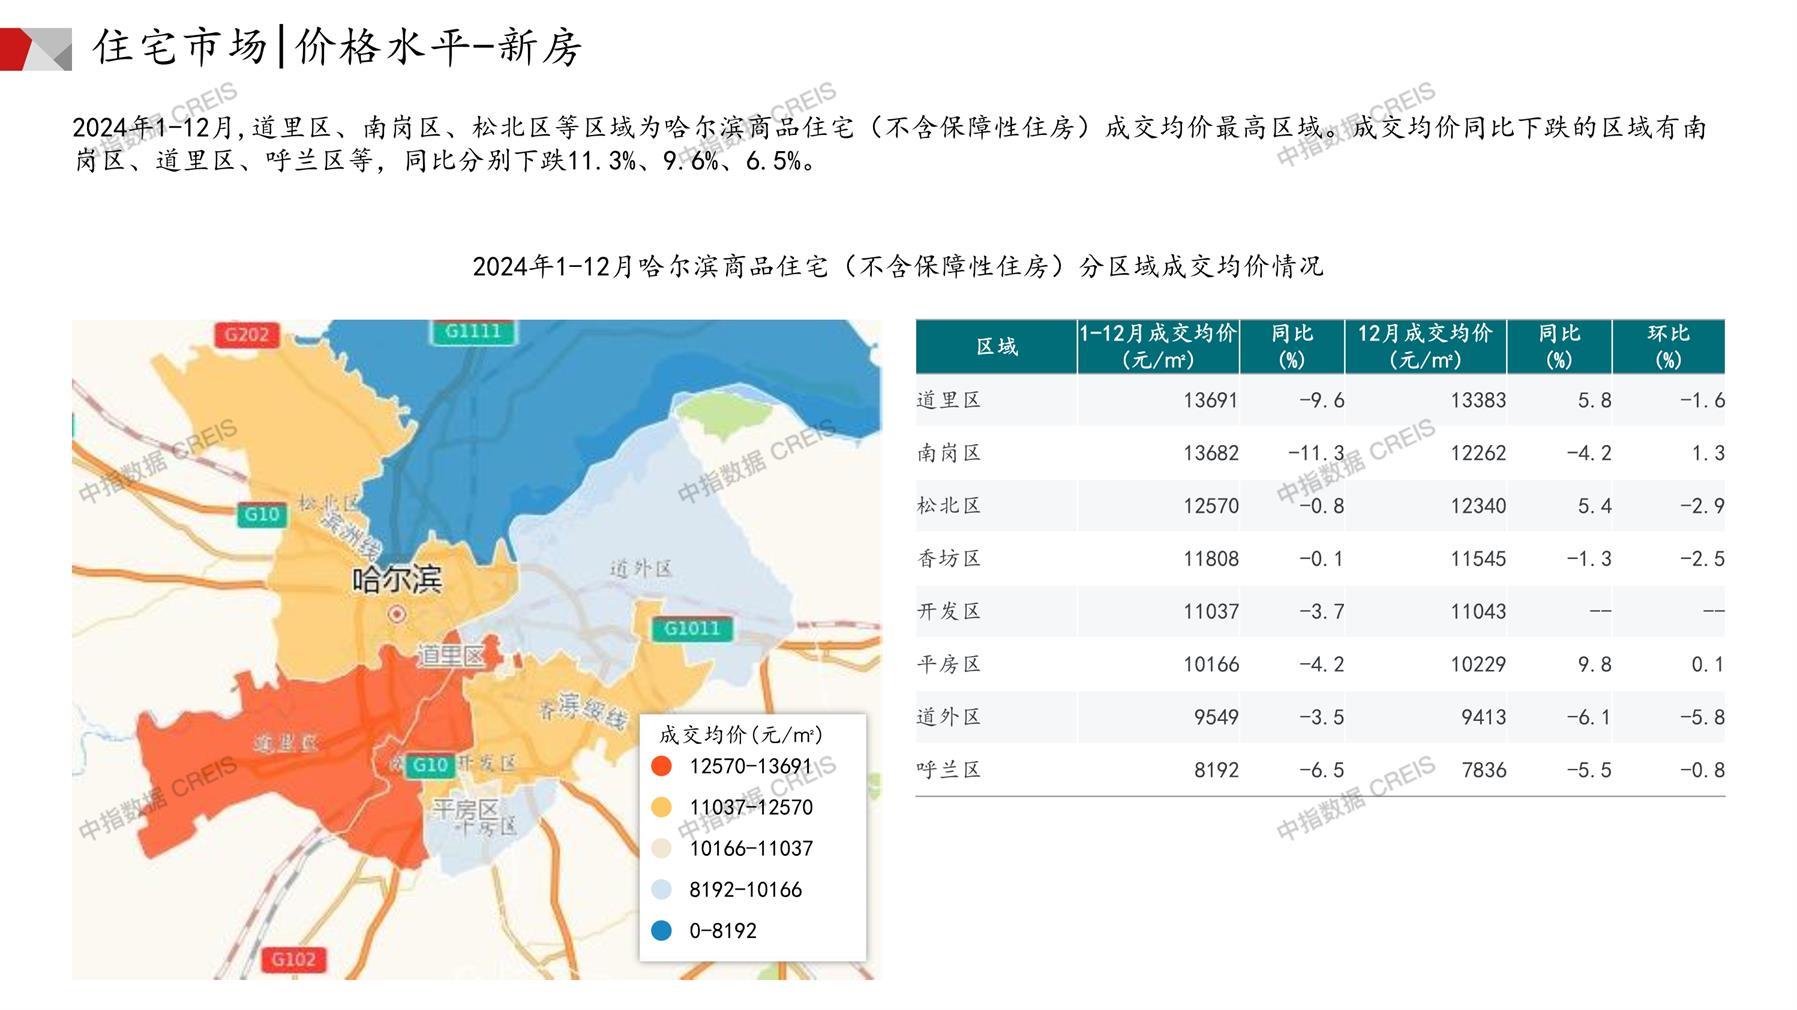Click the G1111 highway badge on map
1797x1010 pixels.
(473, 331)
